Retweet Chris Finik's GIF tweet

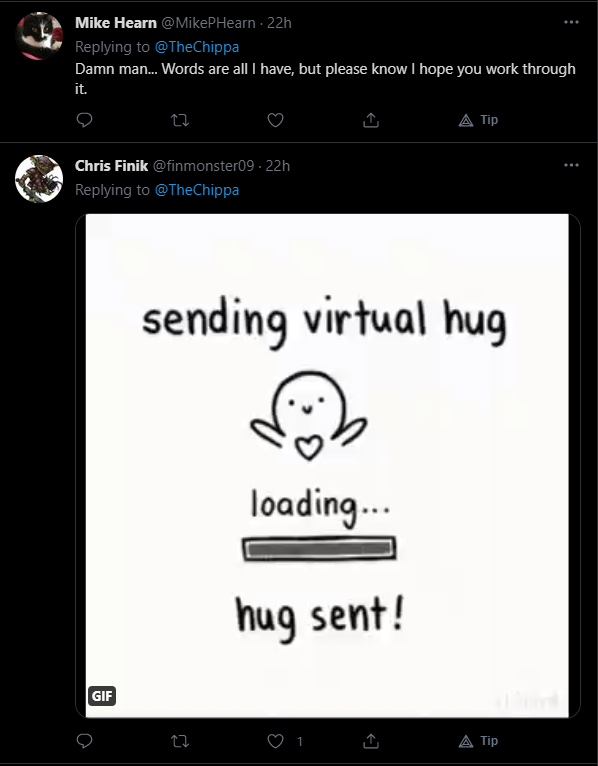pyautogui.click(x=180, y=741)
